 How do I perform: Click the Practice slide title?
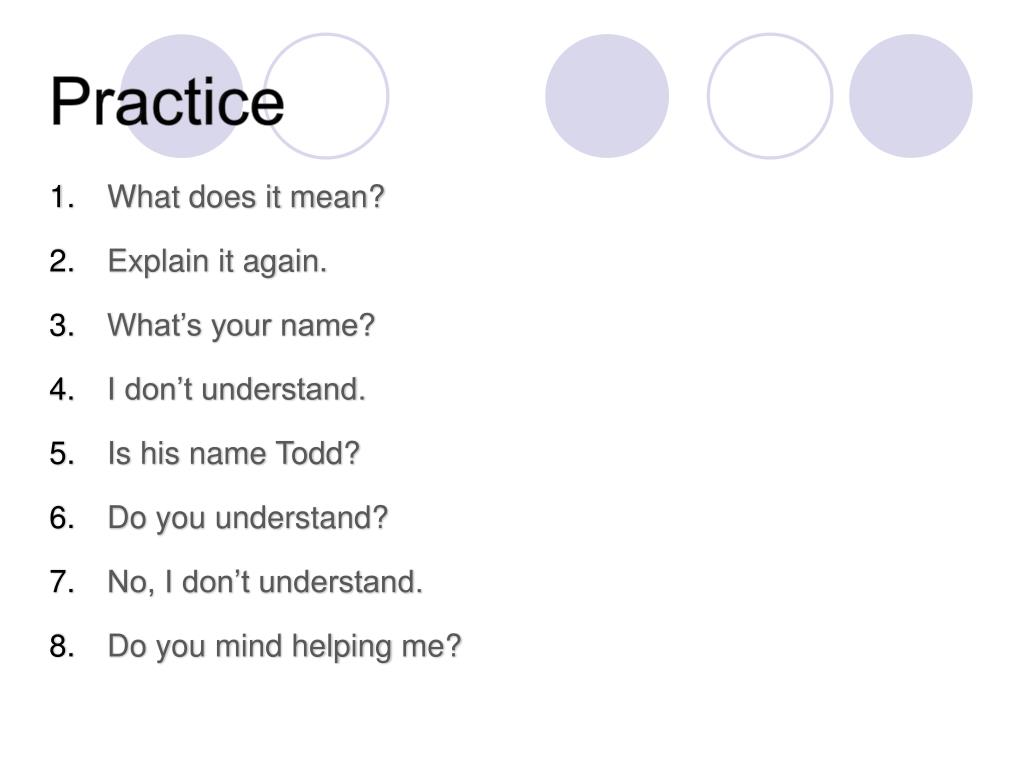click(x=167, y=101)
